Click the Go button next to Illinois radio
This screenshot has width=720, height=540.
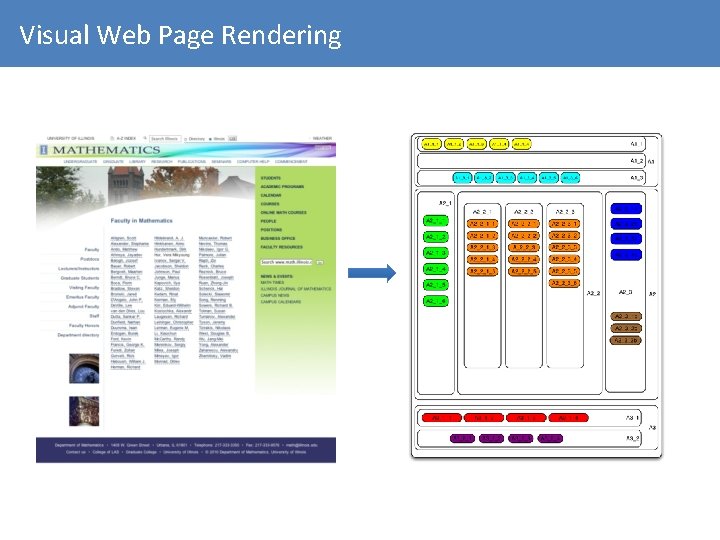tap(232, 138)
